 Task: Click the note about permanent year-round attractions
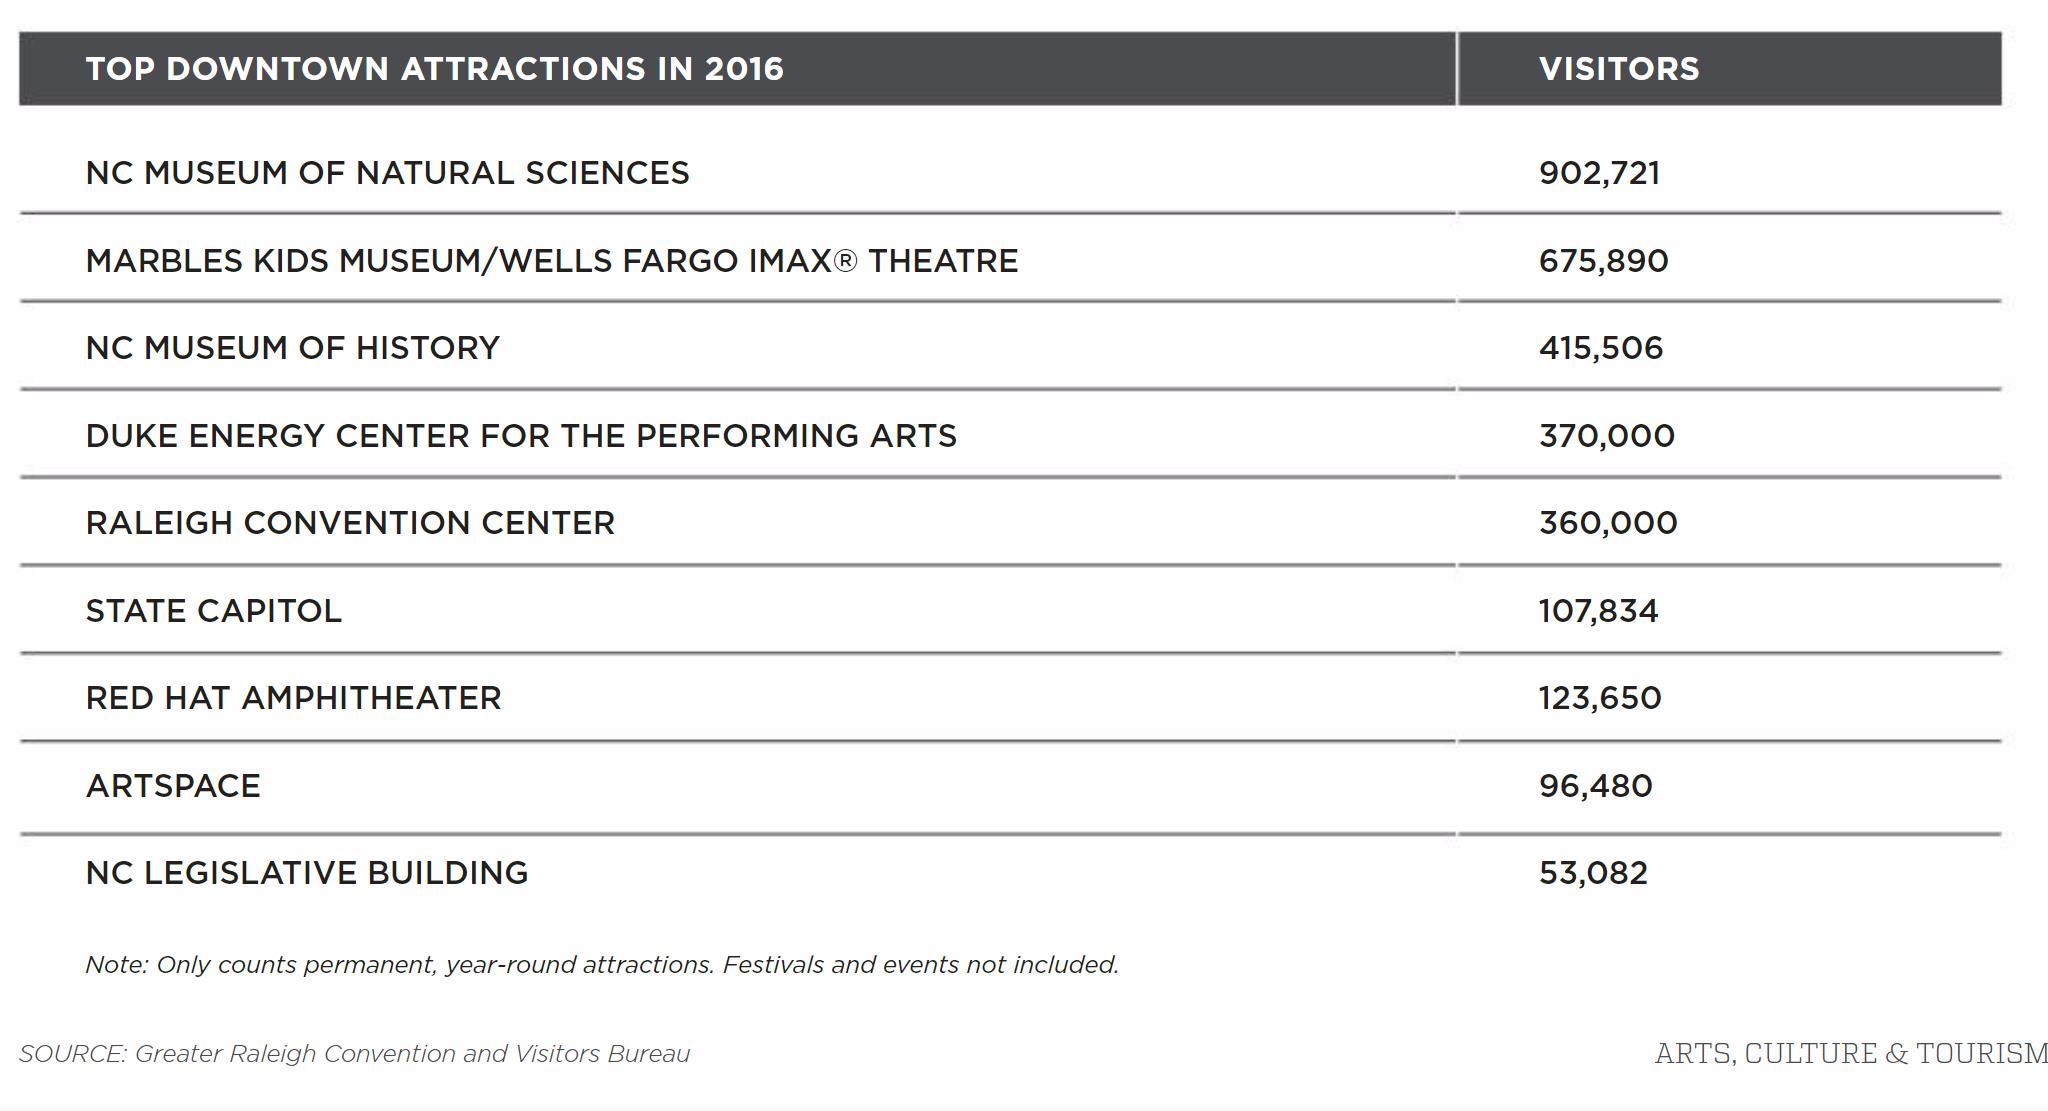(x=601, y=965)
